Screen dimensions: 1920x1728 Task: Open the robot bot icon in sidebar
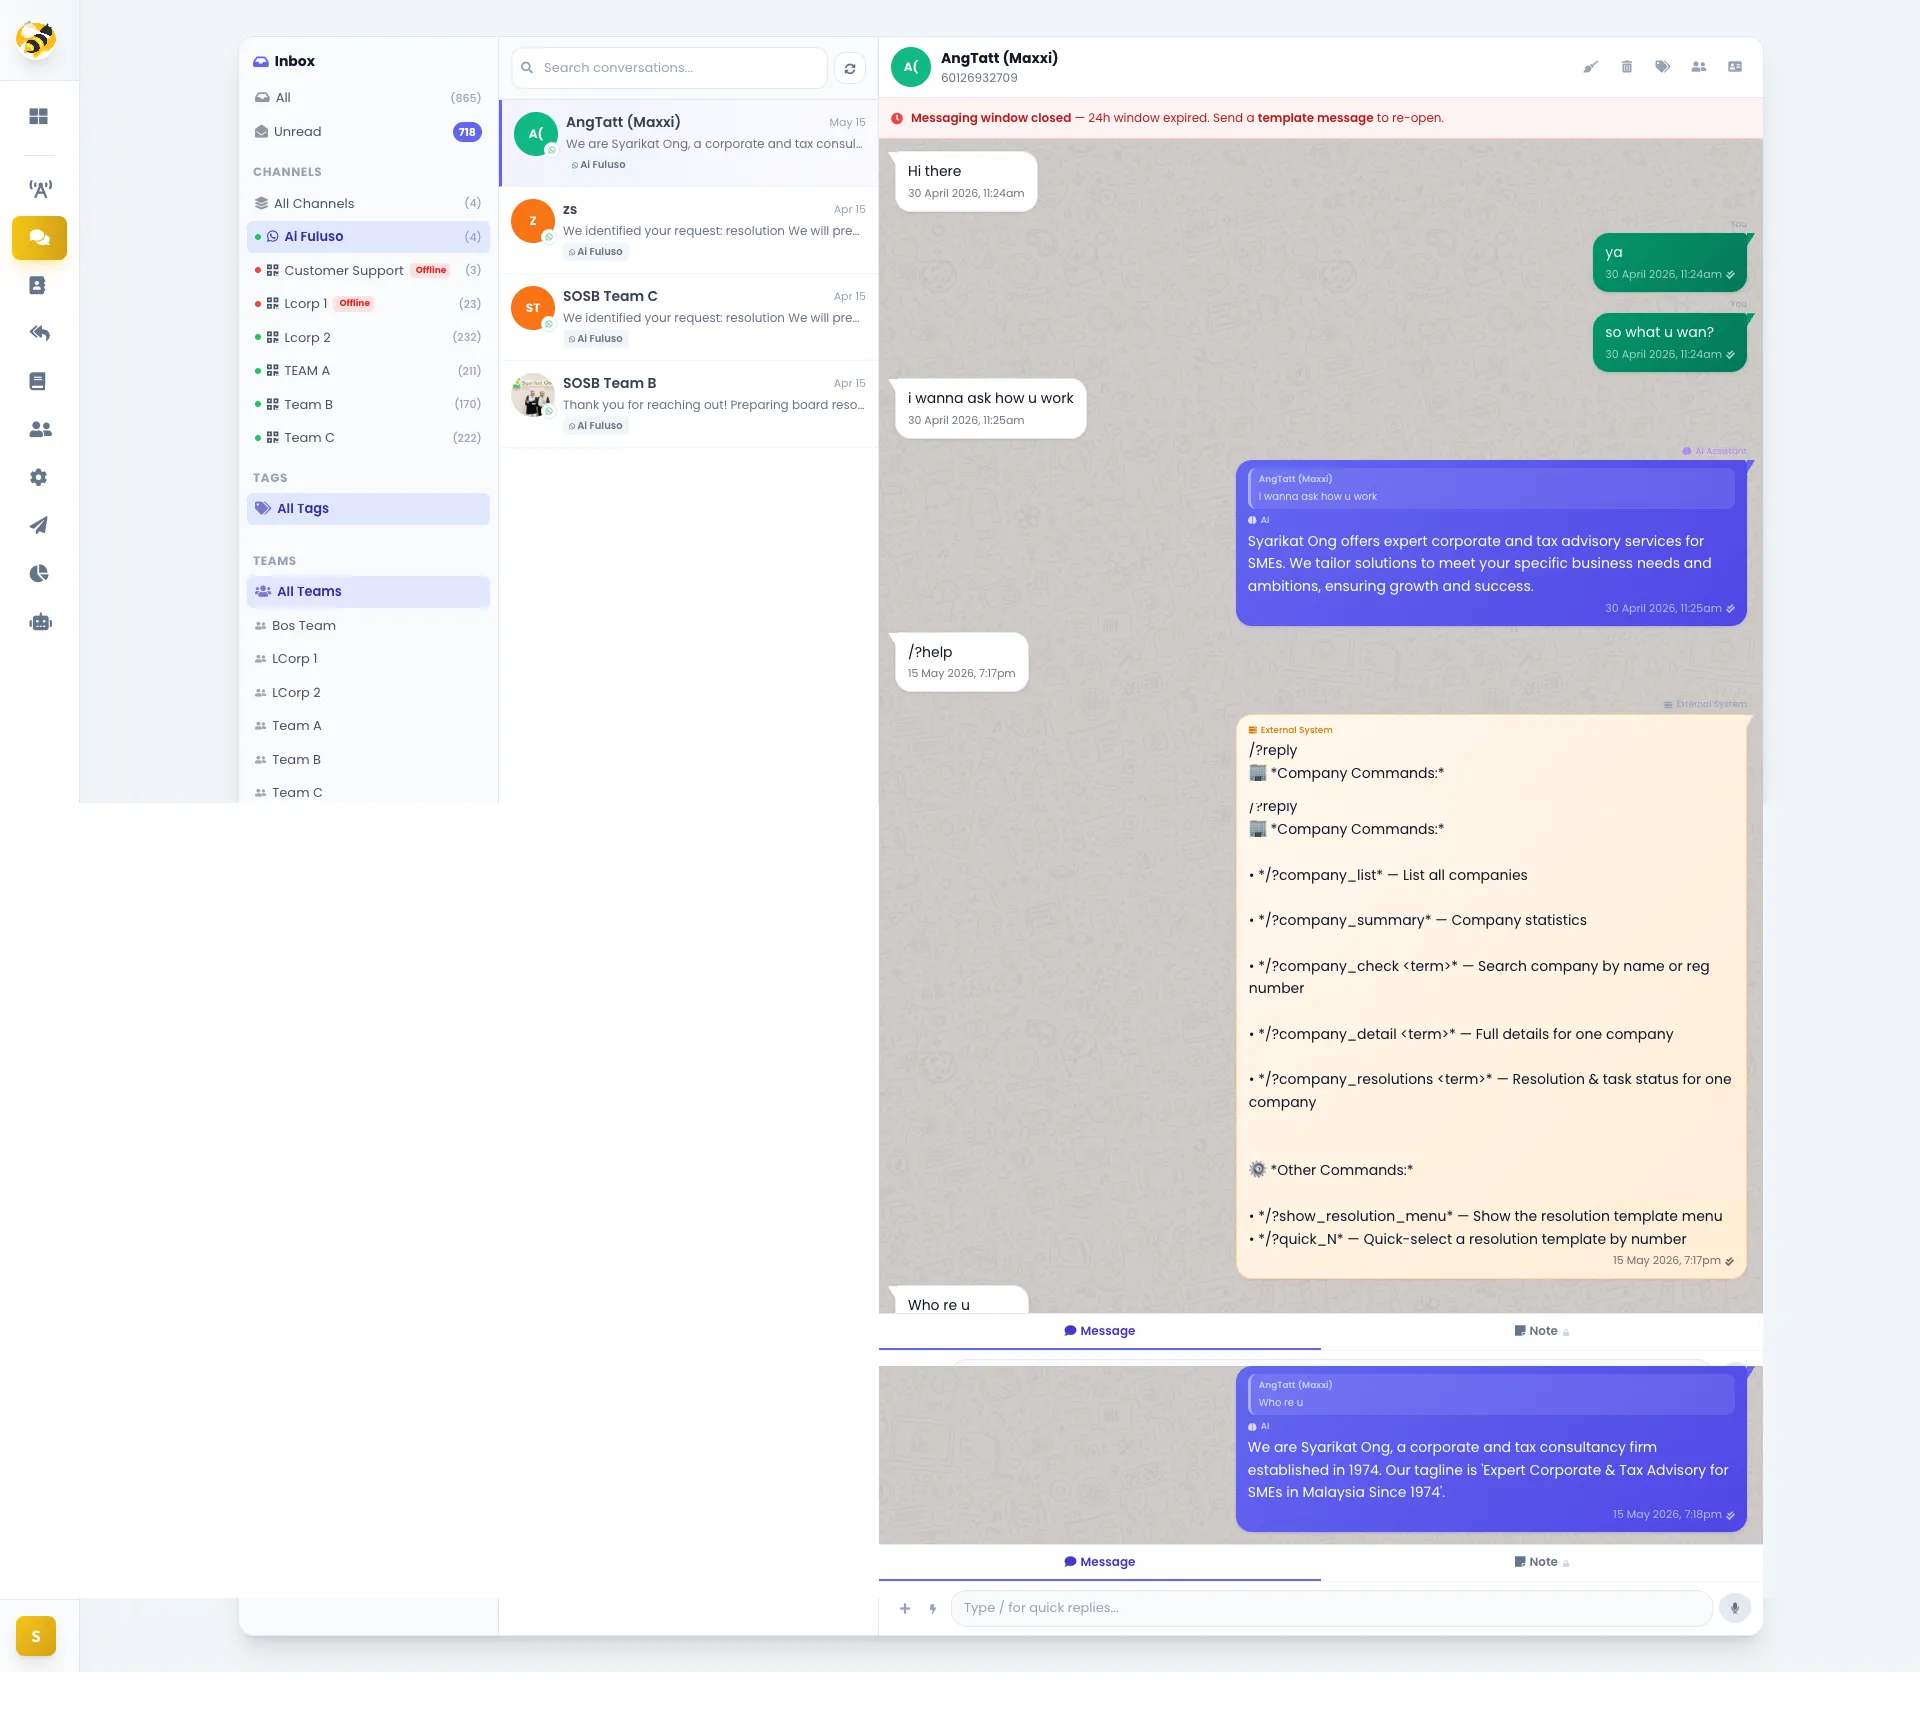point(39,622)
